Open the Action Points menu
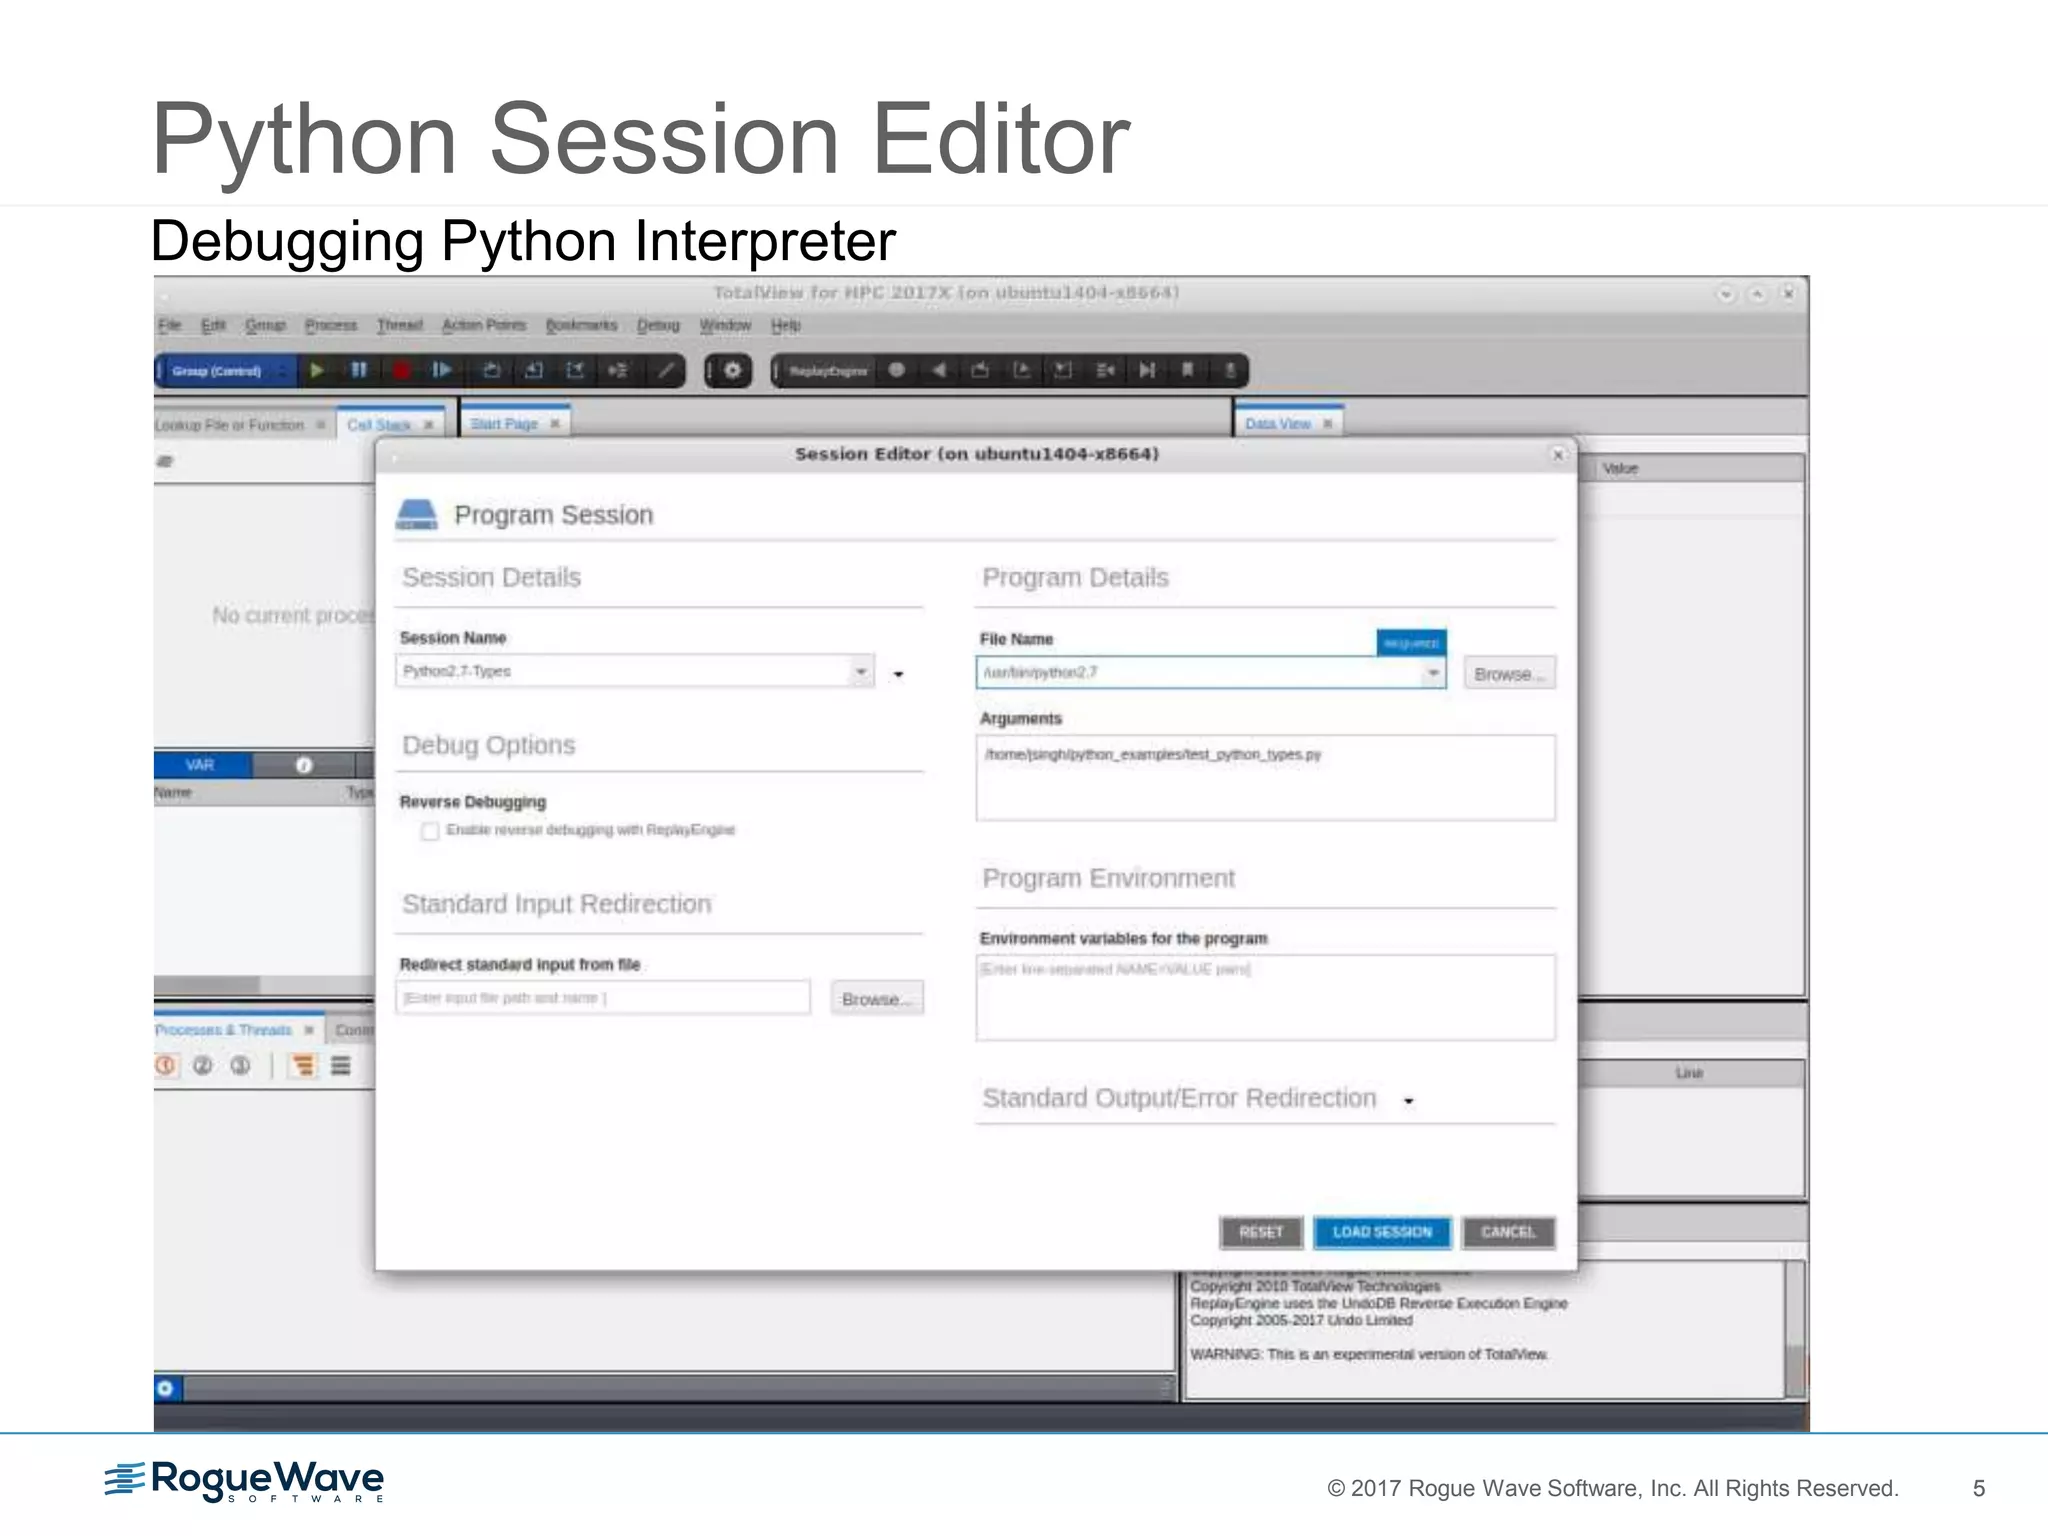The width and height of the screenshot is (2048, 1536). pyautogui.click(x=484, y=325)
